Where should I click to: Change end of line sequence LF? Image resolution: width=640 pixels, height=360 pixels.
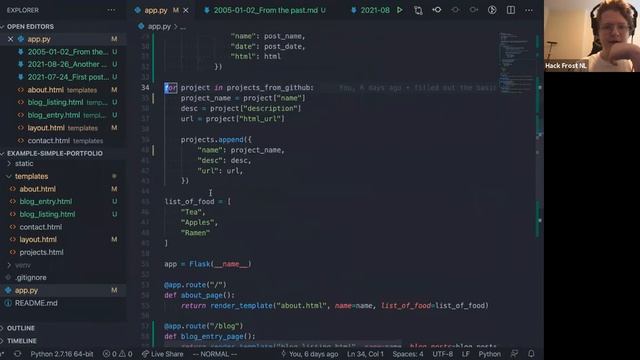coord(466,354)
